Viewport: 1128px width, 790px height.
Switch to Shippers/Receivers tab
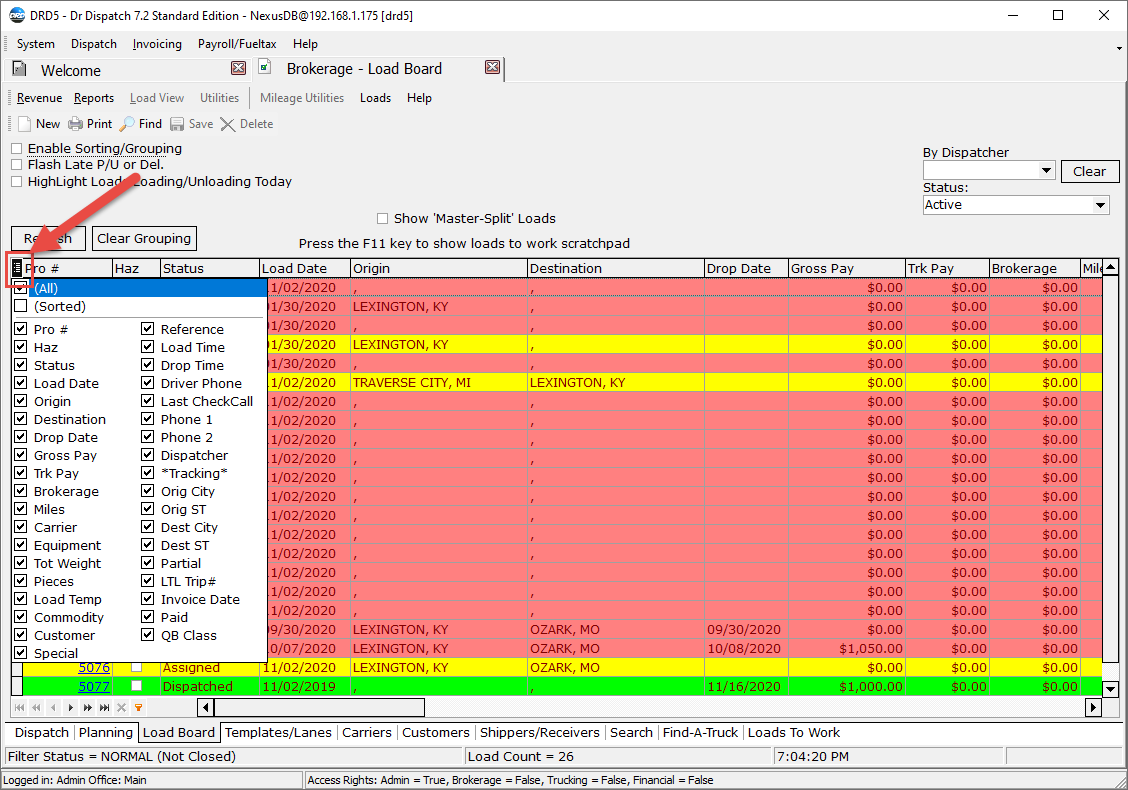(540, 732)
